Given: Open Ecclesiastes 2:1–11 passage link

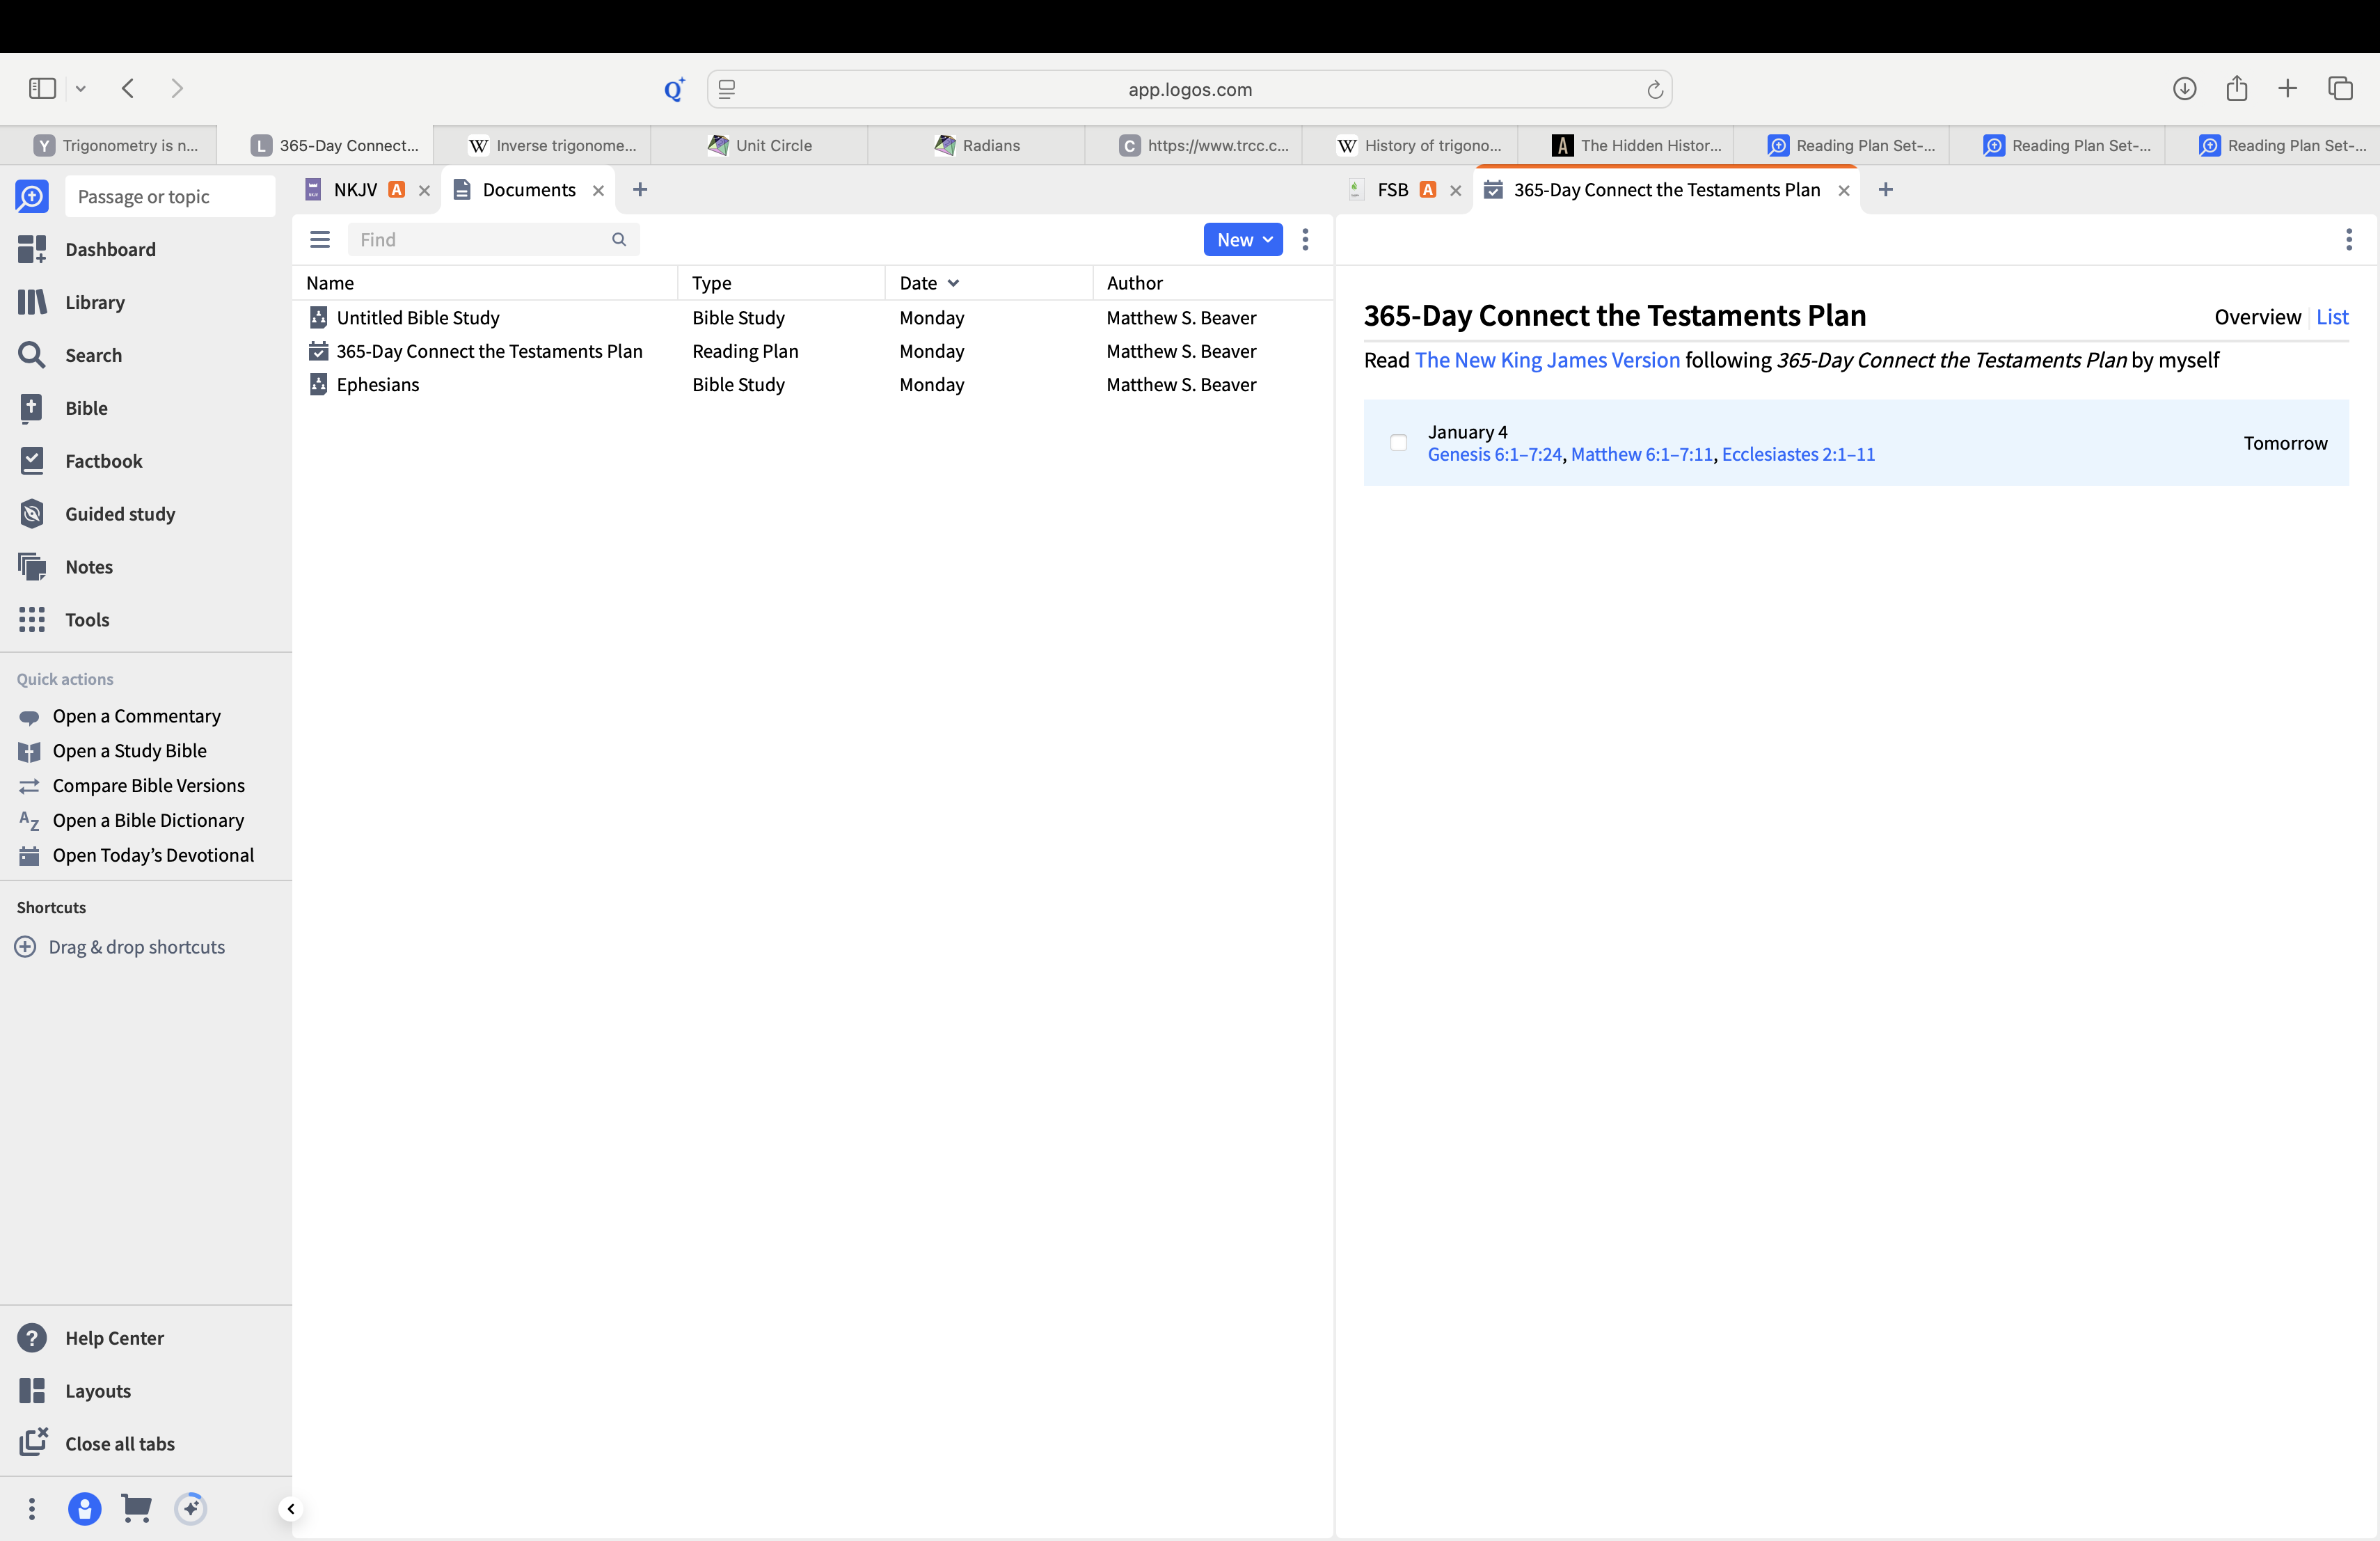Looking at the screenshot, I should tap(1798, 454).
